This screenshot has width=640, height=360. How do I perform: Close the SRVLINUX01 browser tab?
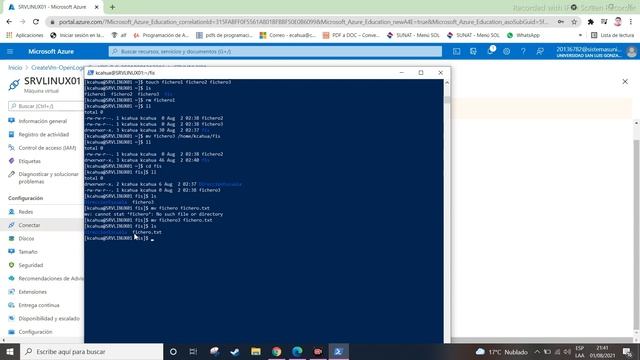point(96,7)
